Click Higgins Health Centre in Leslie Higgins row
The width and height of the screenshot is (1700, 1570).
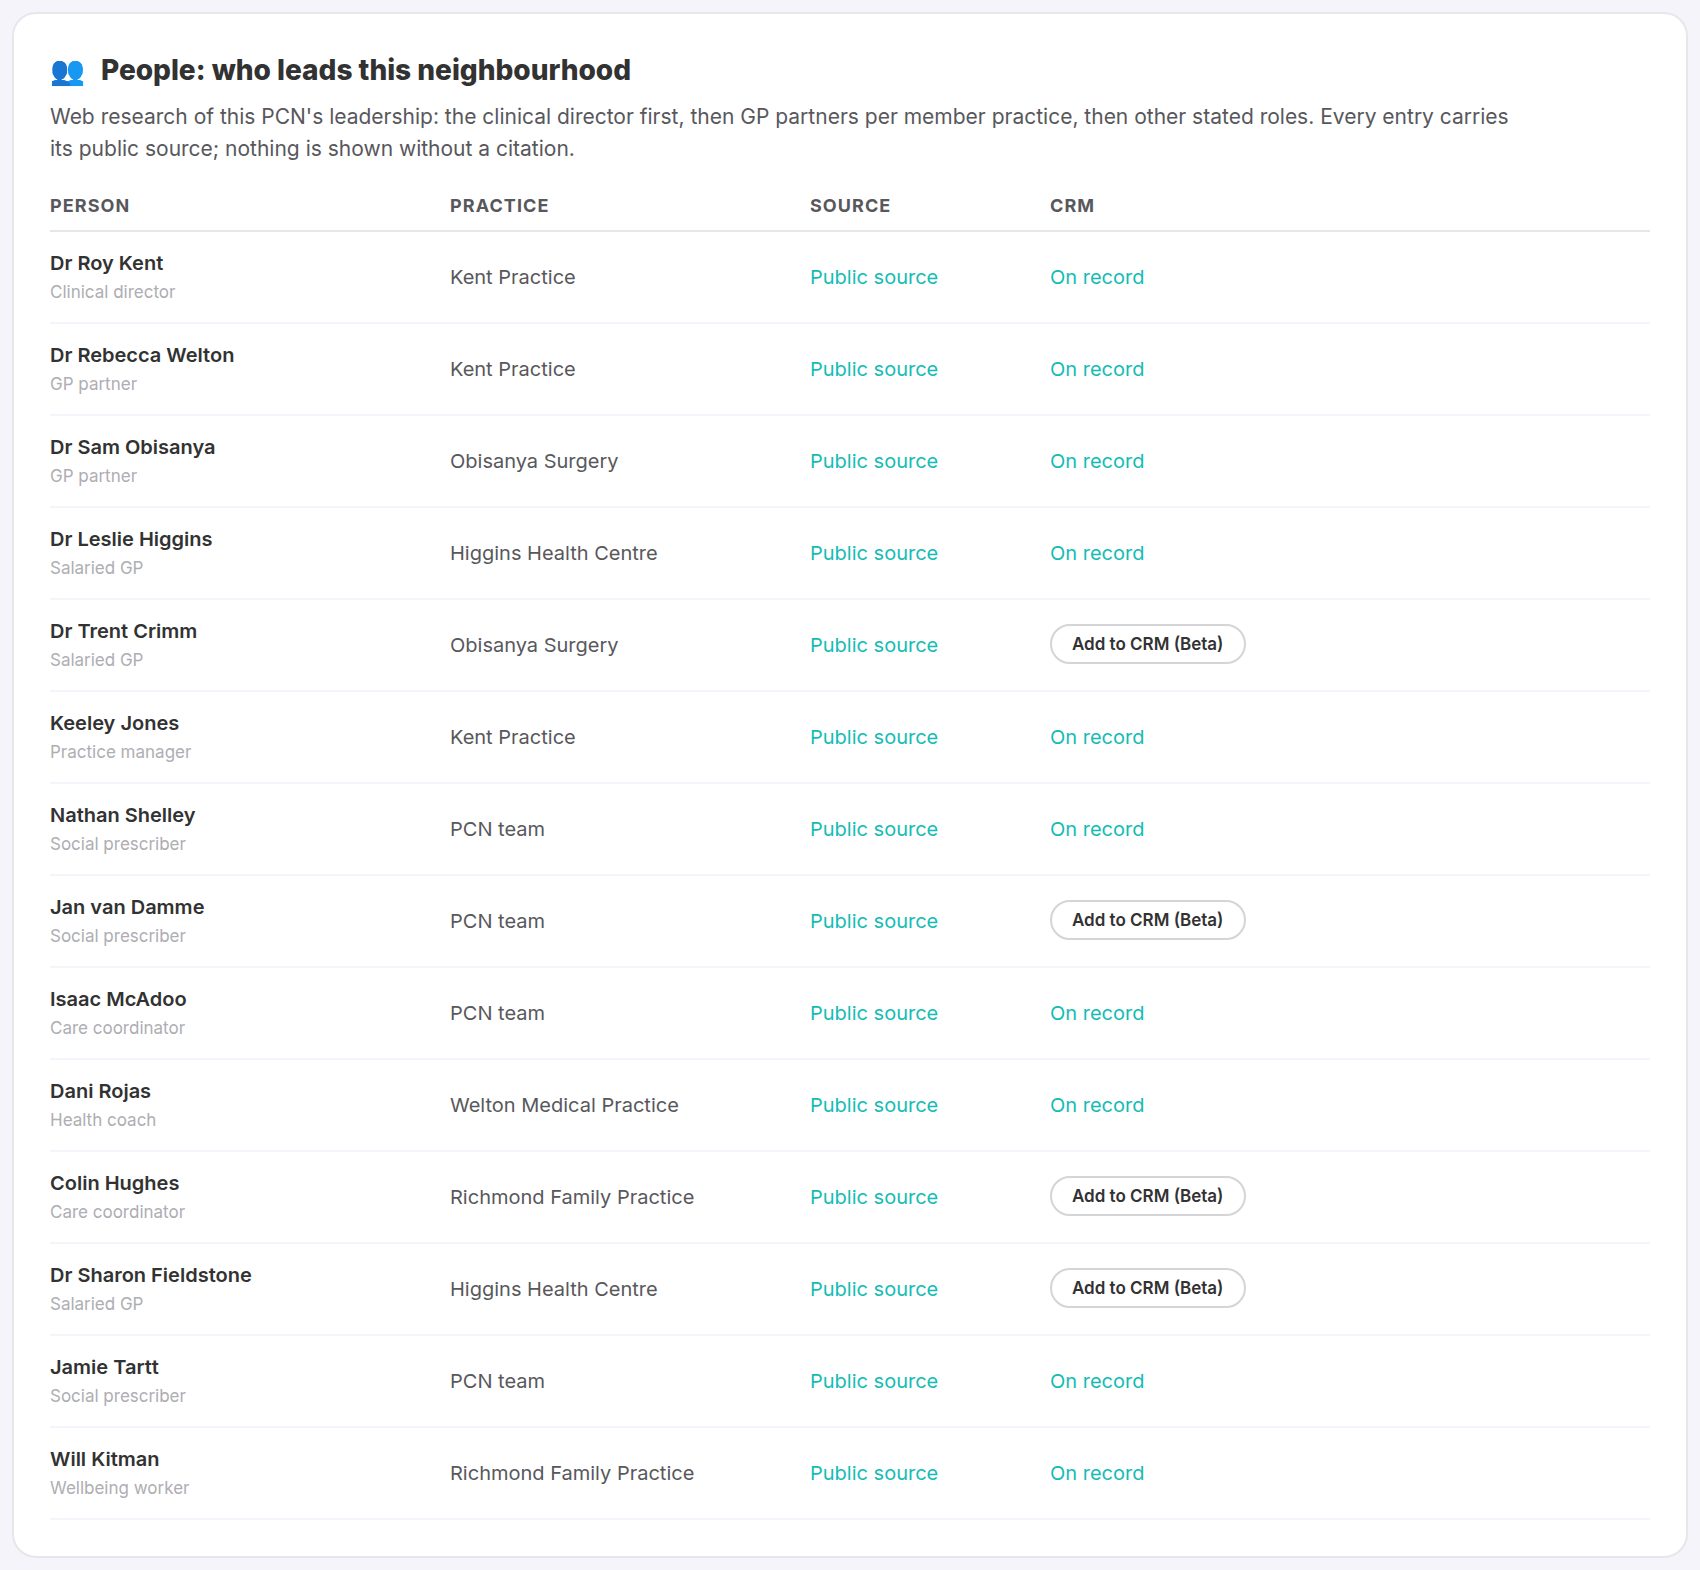click(x=553, y=553)
